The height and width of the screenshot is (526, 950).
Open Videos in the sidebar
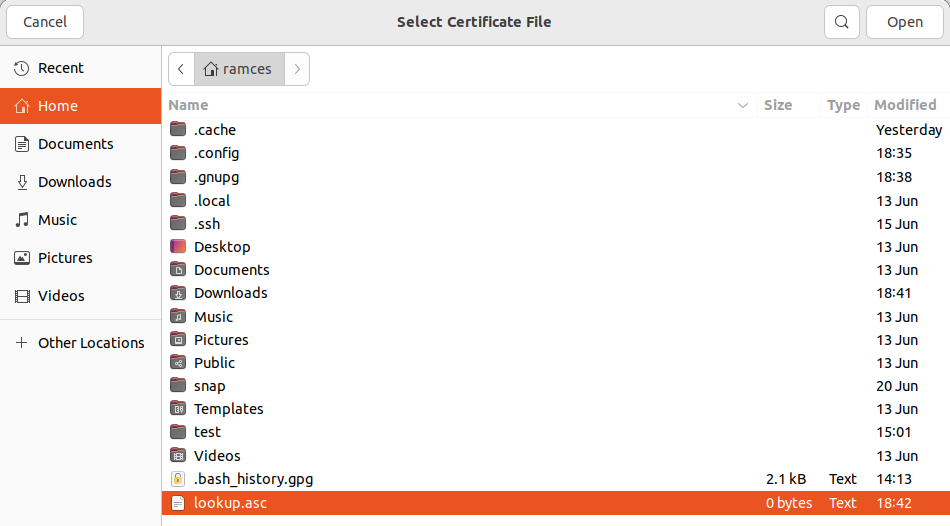coord(81,296)
